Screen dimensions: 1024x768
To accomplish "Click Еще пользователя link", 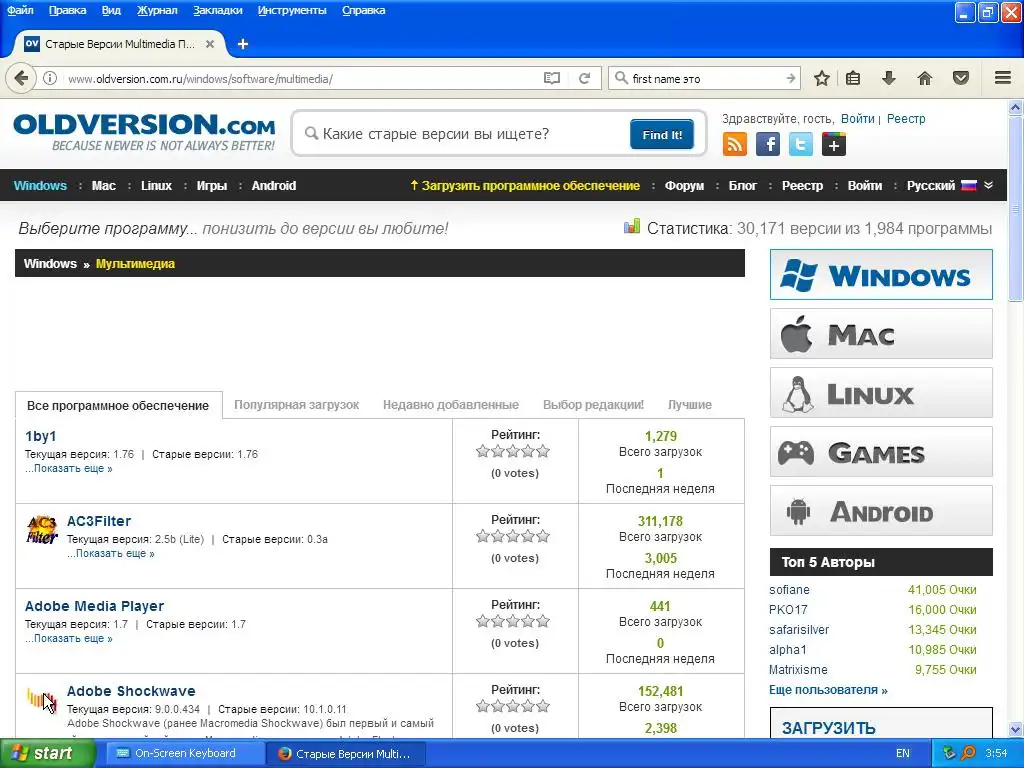I will (x=828, y=690).
